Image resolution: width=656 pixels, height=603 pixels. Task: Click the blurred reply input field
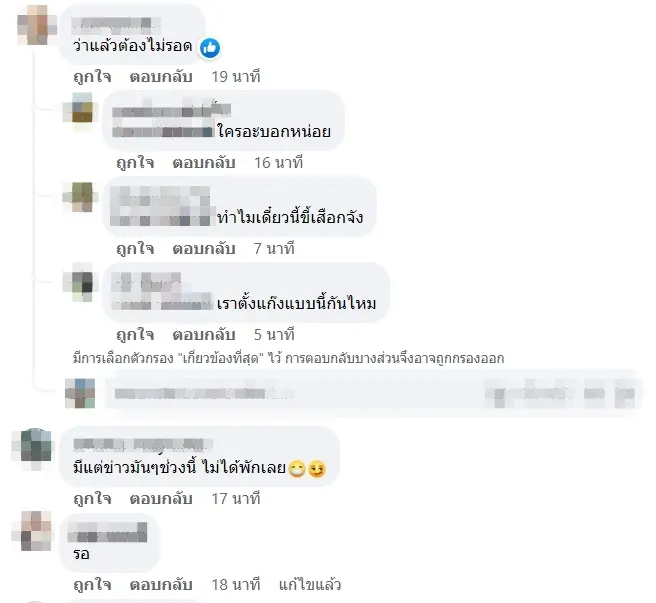coord(372,393)
